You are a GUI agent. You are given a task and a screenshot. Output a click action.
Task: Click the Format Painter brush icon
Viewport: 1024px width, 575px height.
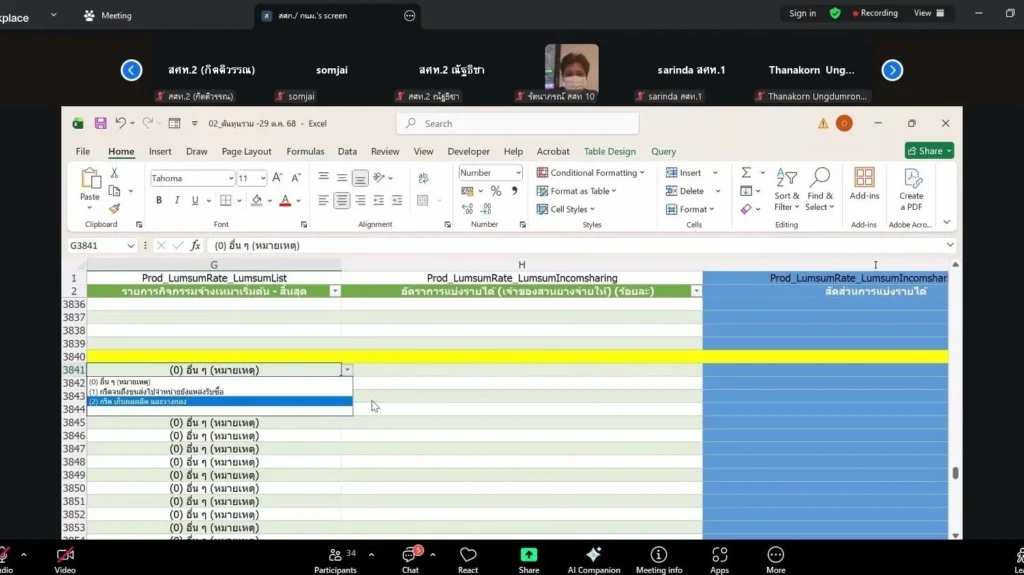point(114,209)
